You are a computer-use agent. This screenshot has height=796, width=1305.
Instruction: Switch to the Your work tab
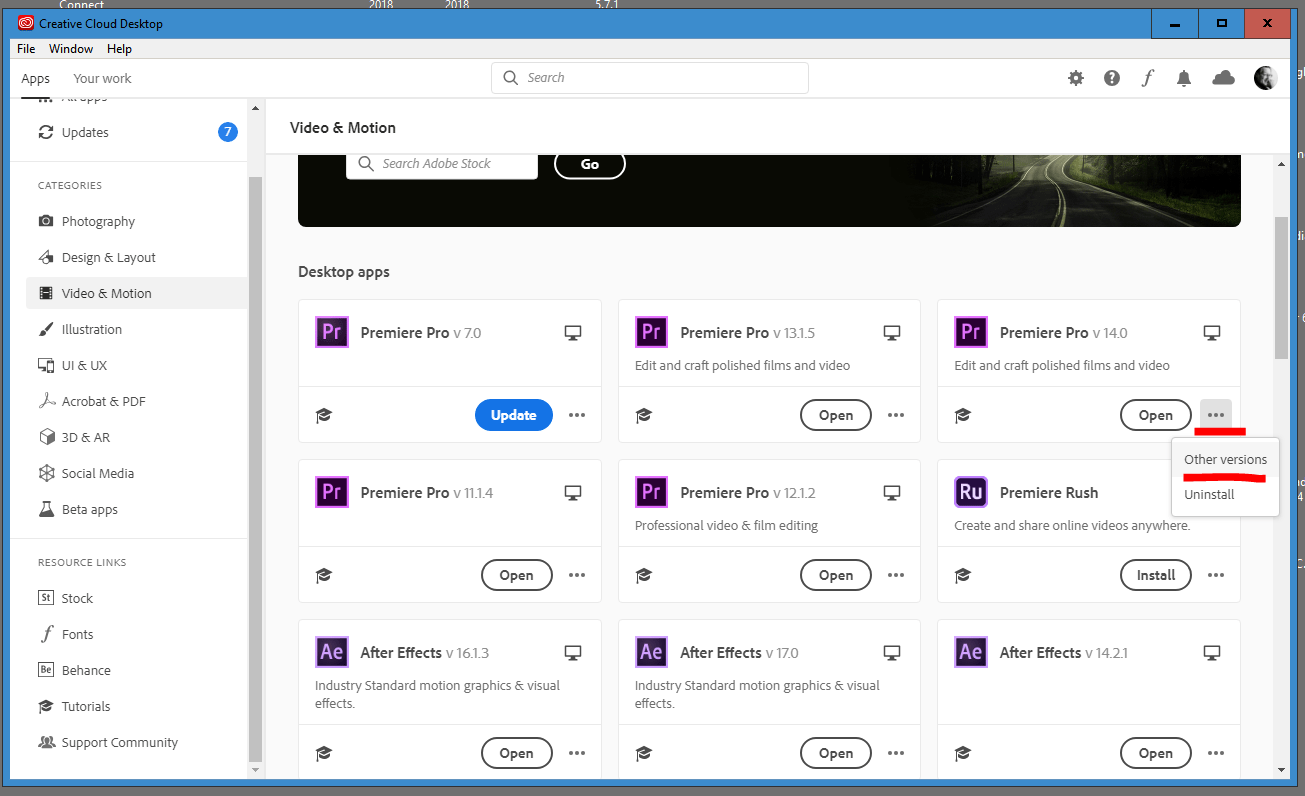point(101,78)
